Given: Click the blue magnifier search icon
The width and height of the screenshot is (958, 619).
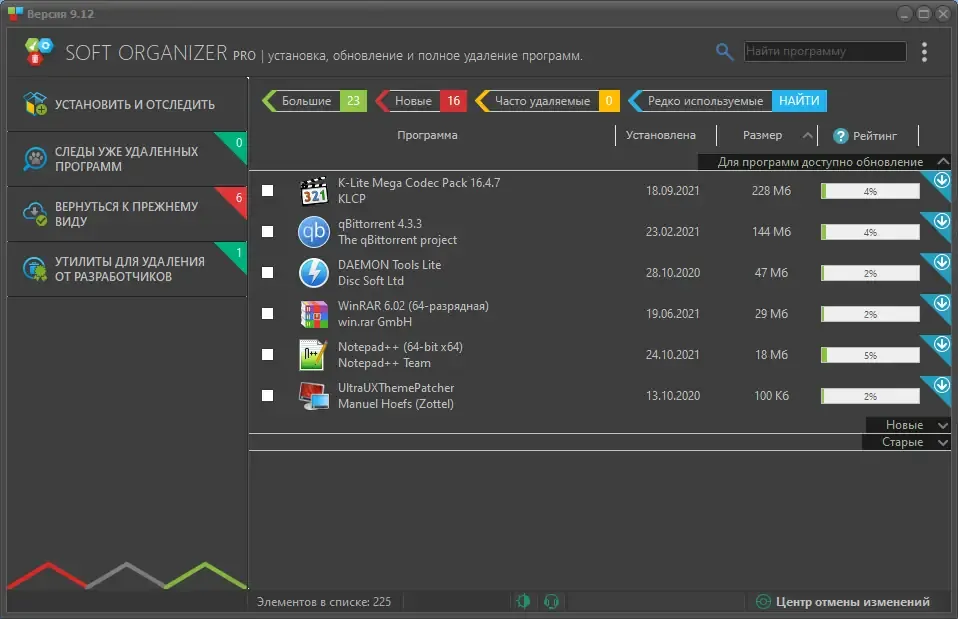Looking at the screenshot, I should (724, 52).
